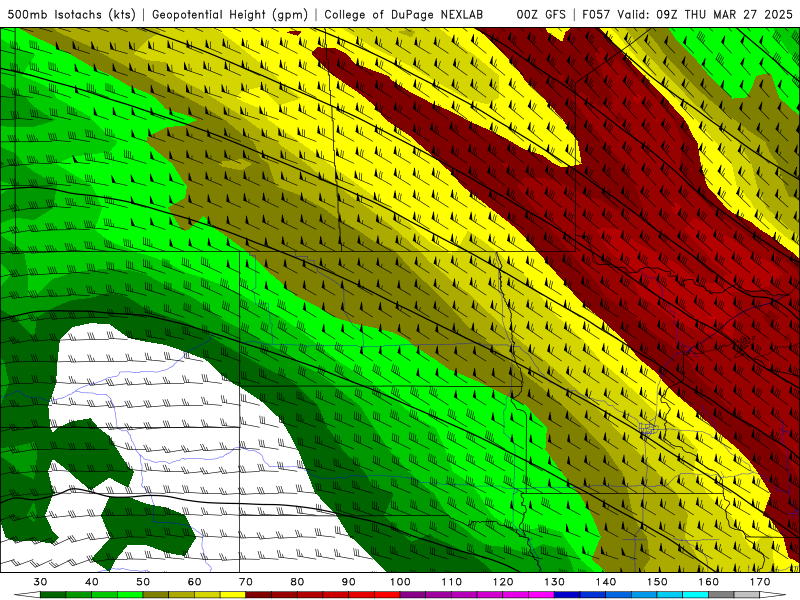Click the darkest blue swatch in the color bar

click(x=567, y=595)
